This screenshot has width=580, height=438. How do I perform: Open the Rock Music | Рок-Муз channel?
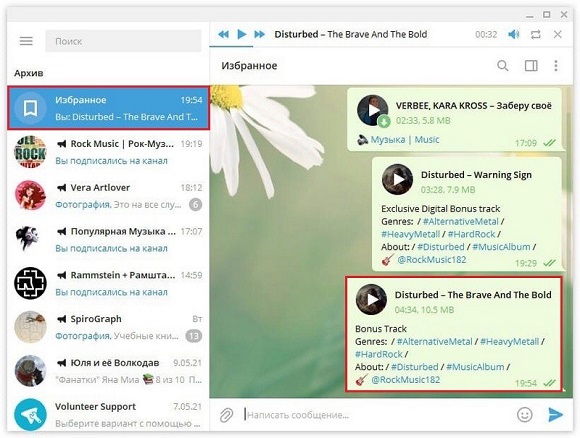[x=108, y=152]
